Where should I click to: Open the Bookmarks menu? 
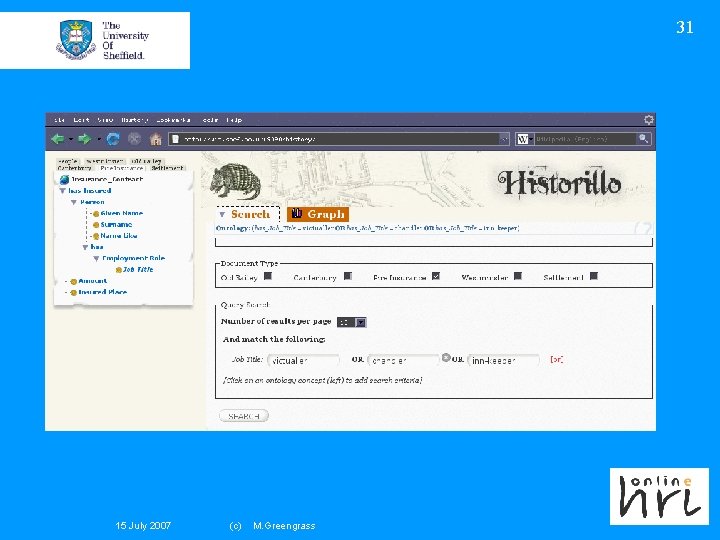pyautogui.click(x=173, y=120)
